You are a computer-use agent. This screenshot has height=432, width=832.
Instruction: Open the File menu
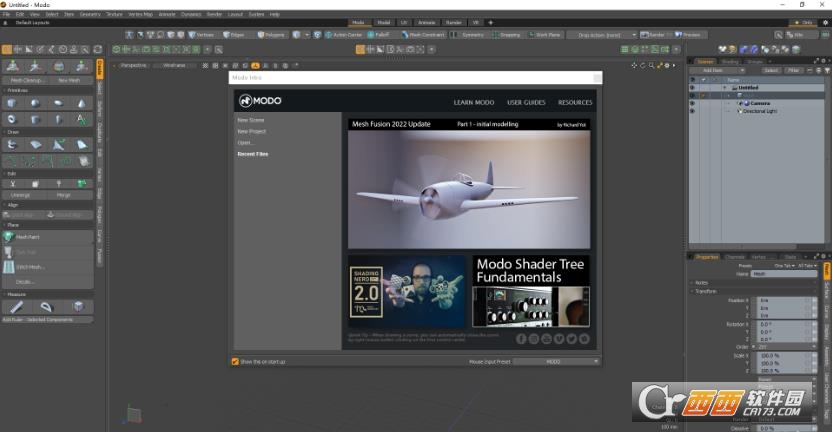(6, 14)
